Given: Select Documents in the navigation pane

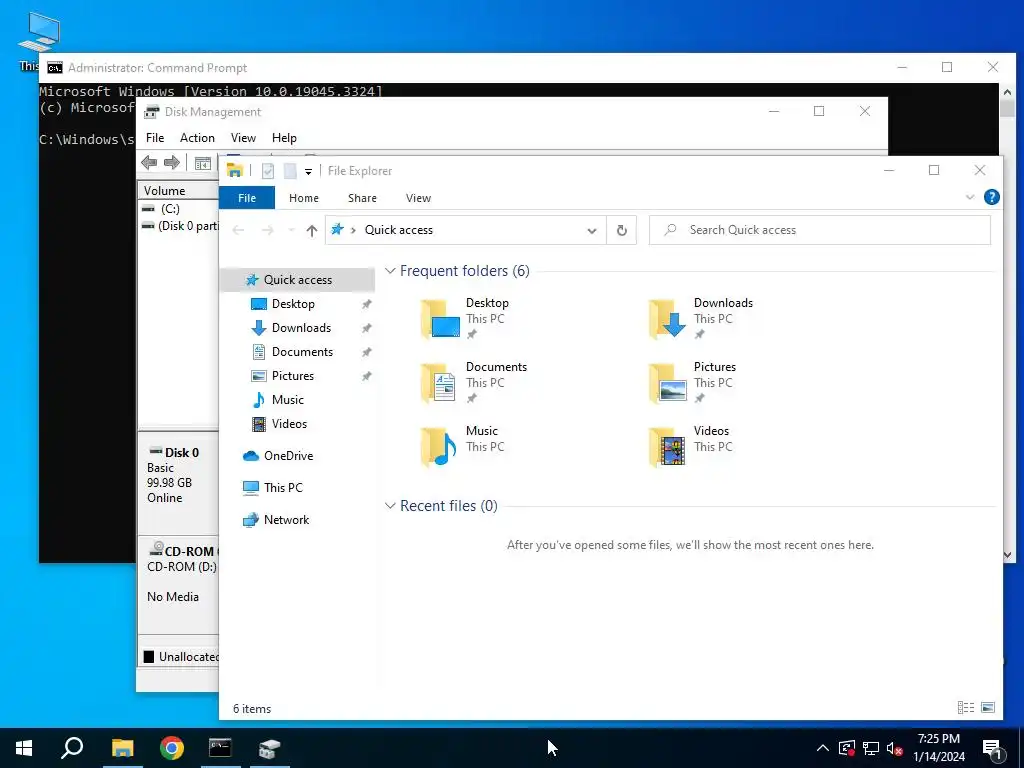Looking at the screenshot, I should point(302,351).
